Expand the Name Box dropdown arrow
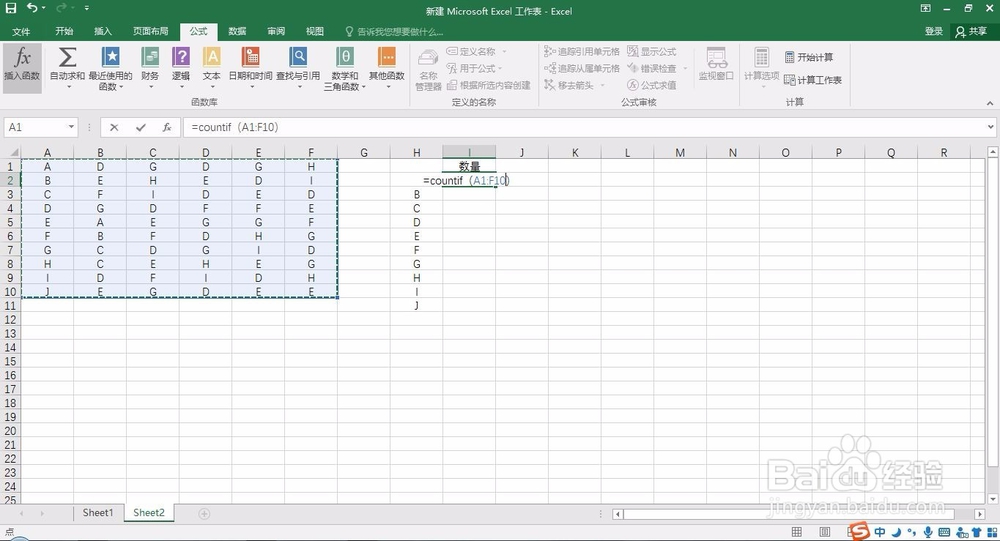Screen dimensions: 1000x541 click(x=71, y=127)
